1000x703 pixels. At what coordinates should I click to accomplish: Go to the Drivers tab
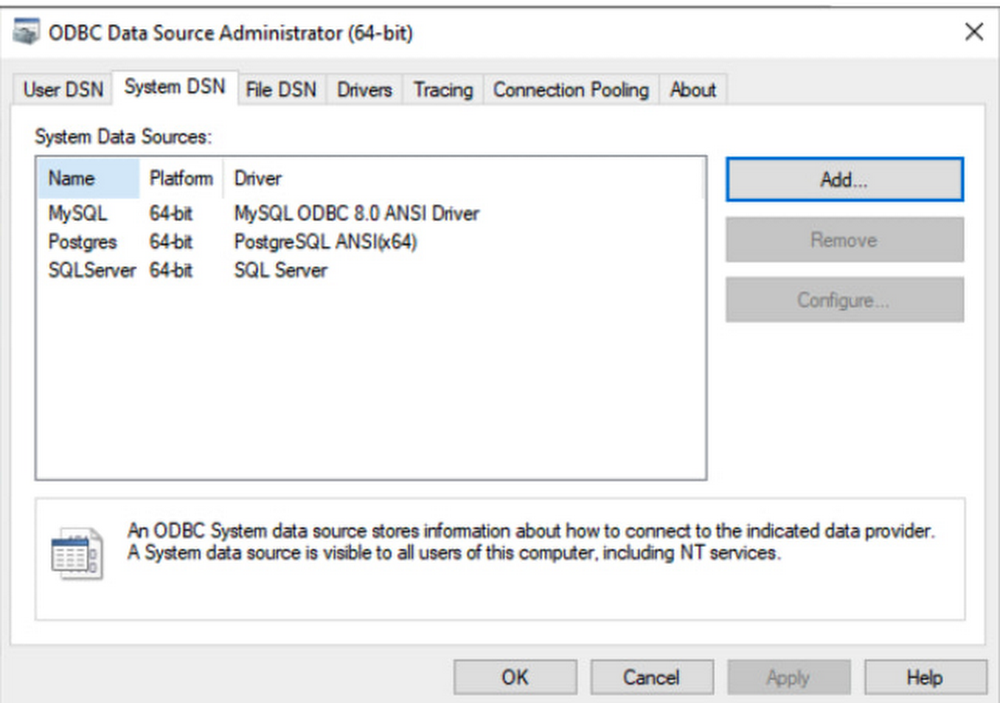click(364, 90)
